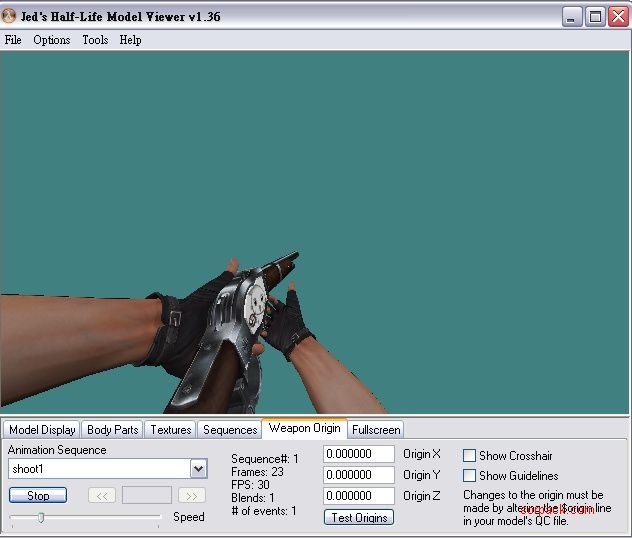The image size is (632, 538).
Task: Go to the Fullscreen tab
Action: point(376,430)
